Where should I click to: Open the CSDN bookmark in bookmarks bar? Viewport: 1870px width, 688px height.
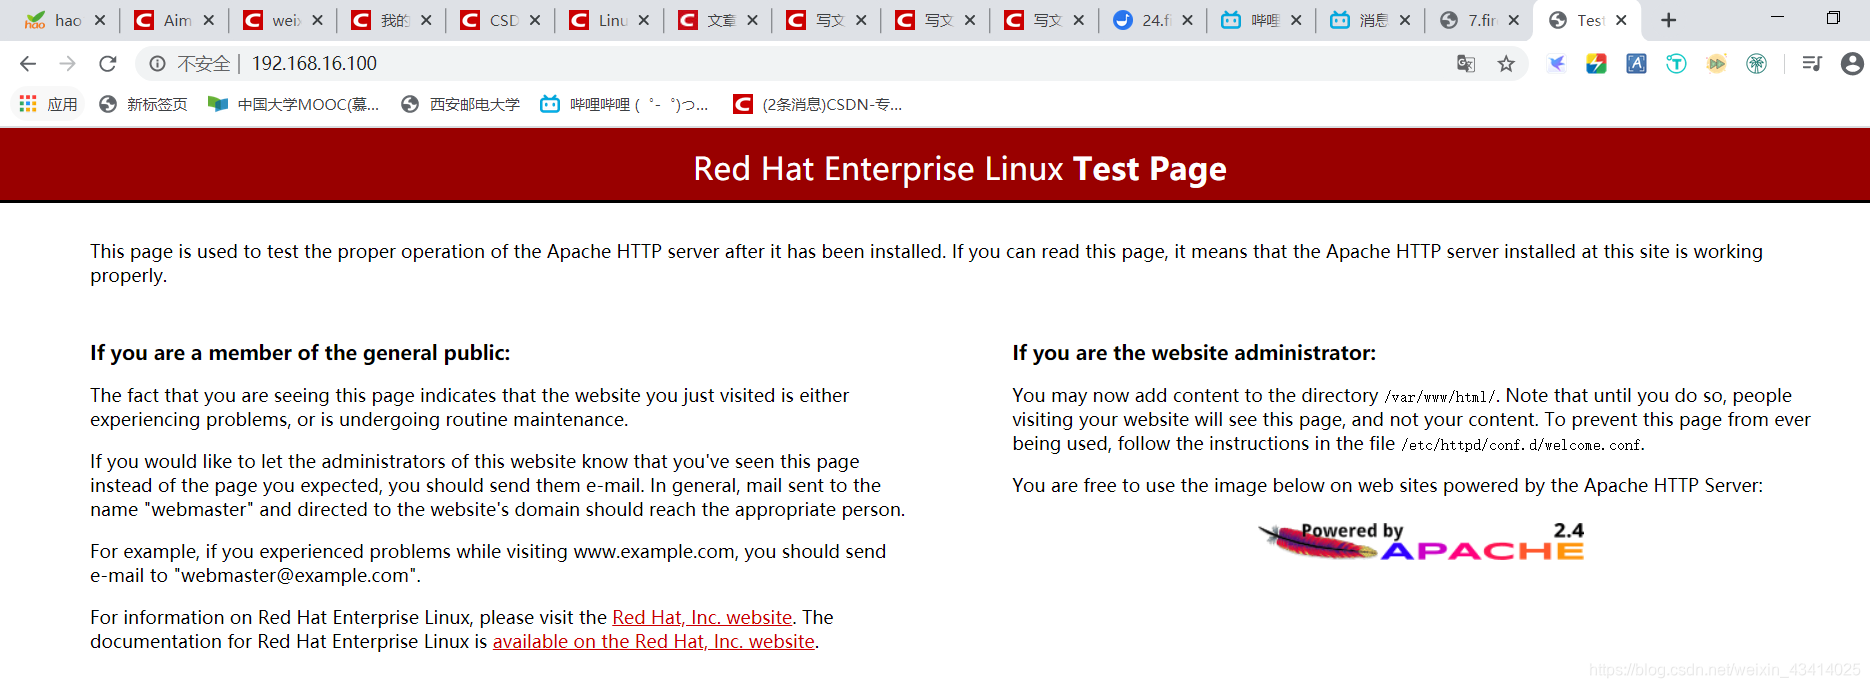[818, 104]
